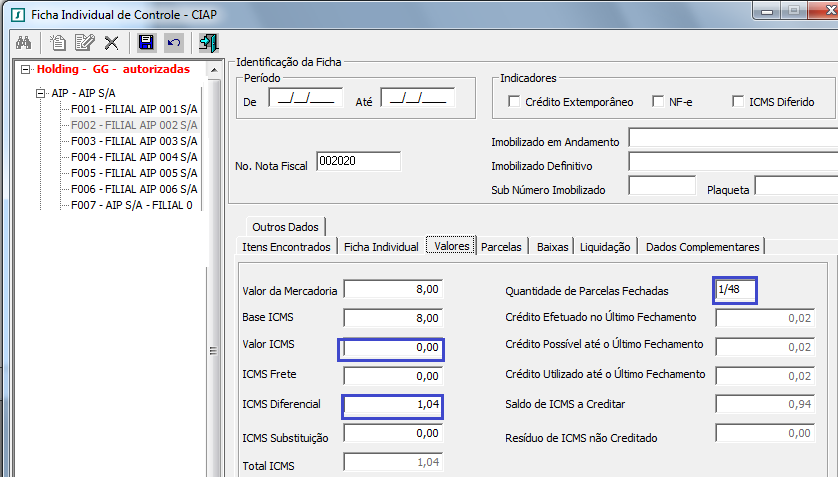Collapse the Holding GG autorizadas tree node

[26, 70]
